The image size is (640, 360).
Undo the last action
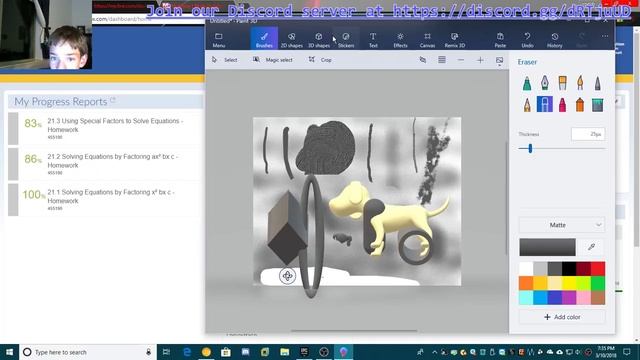pyautogui.click(x=527, y=39)
